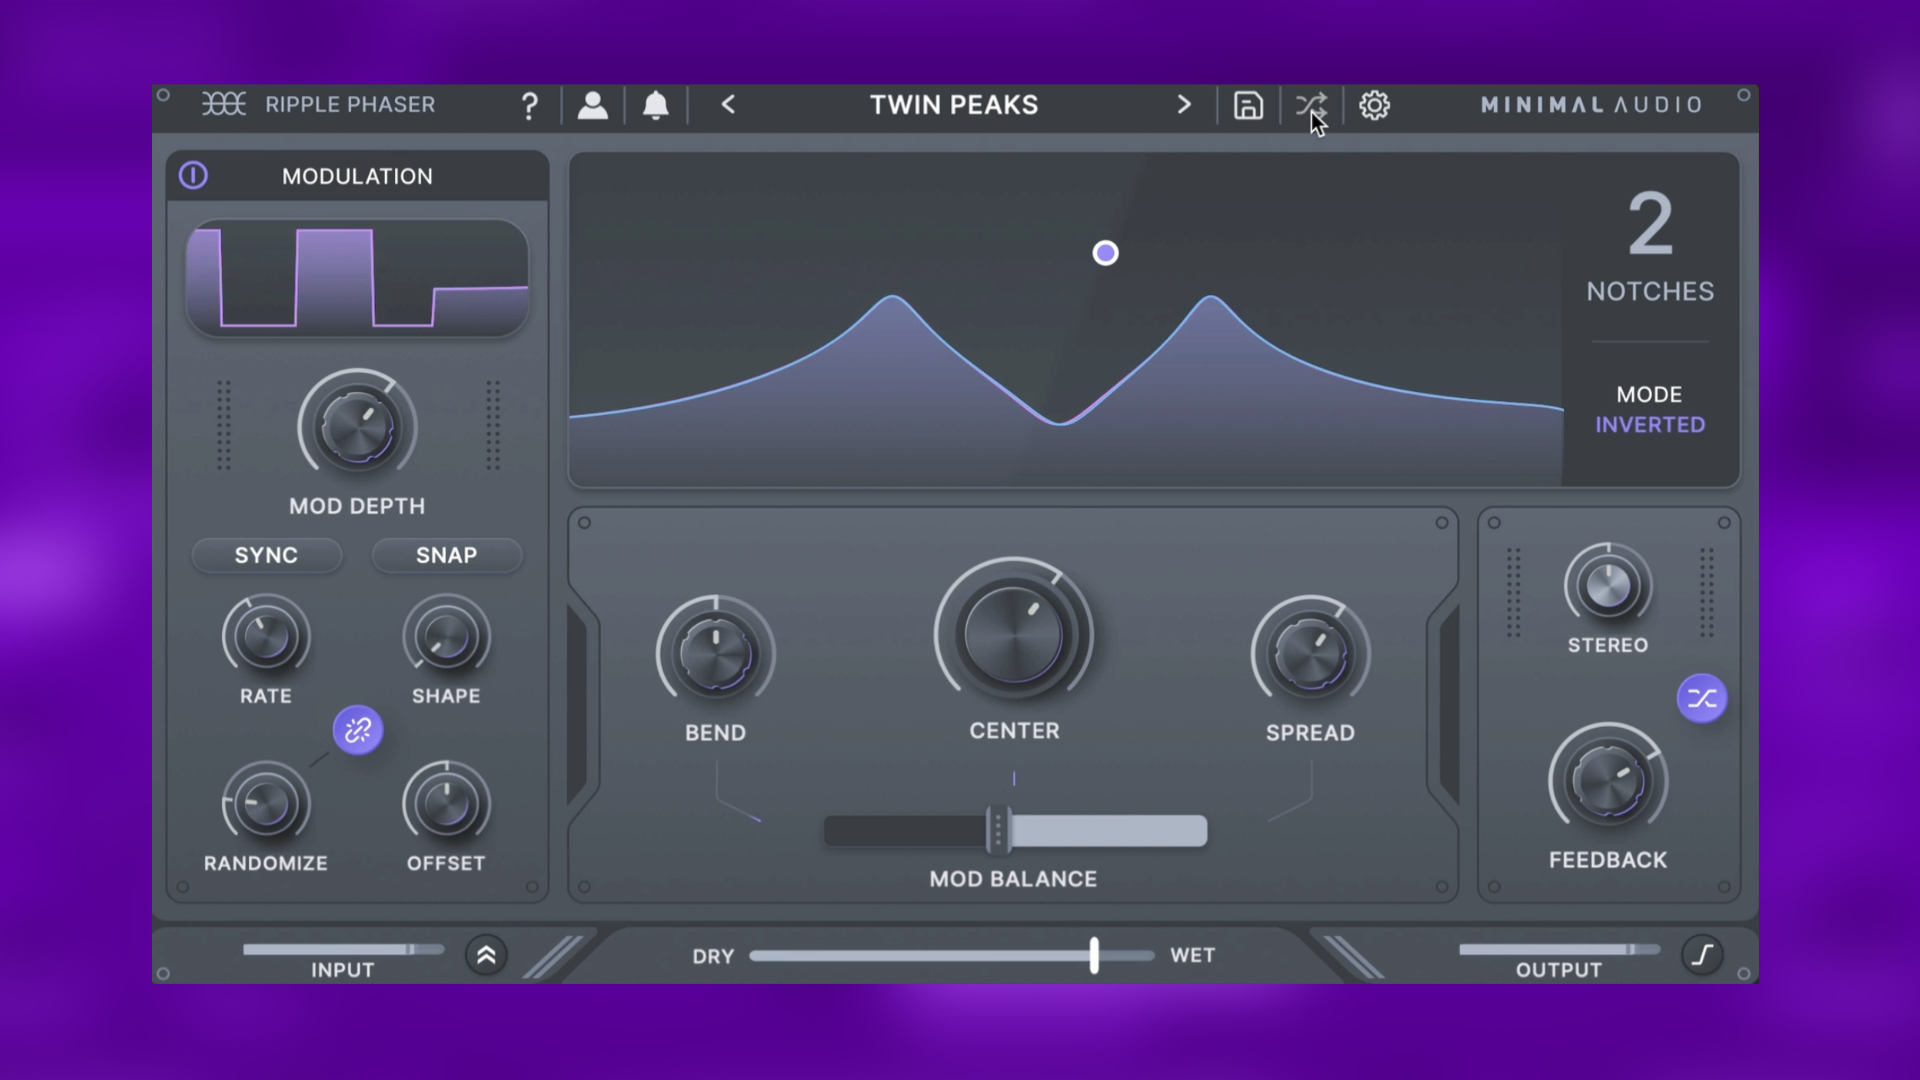This screenshot has width=1920, height=1080.
Task: Click the input double-chevron button
Action: [486, 956]
